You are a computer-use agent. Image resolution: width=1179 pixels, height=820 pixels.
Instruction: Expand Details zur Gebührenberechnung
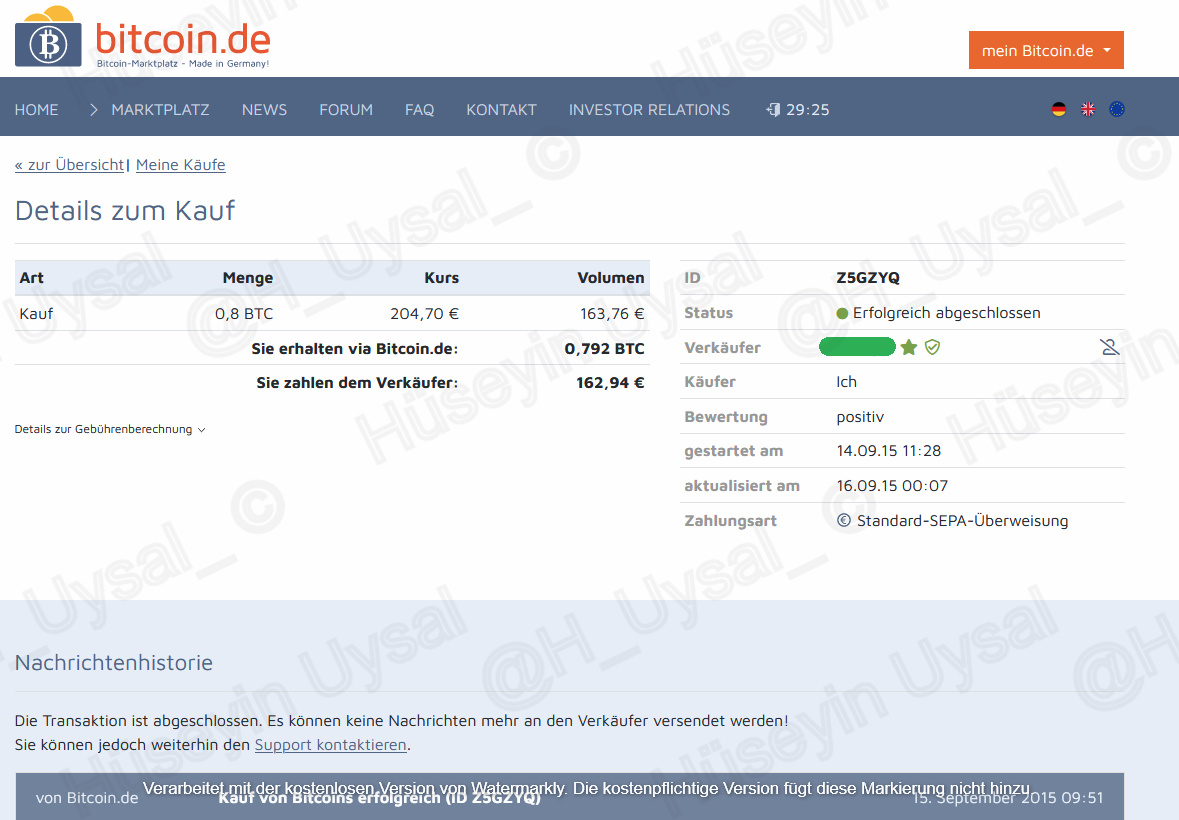tap(110, 429)
